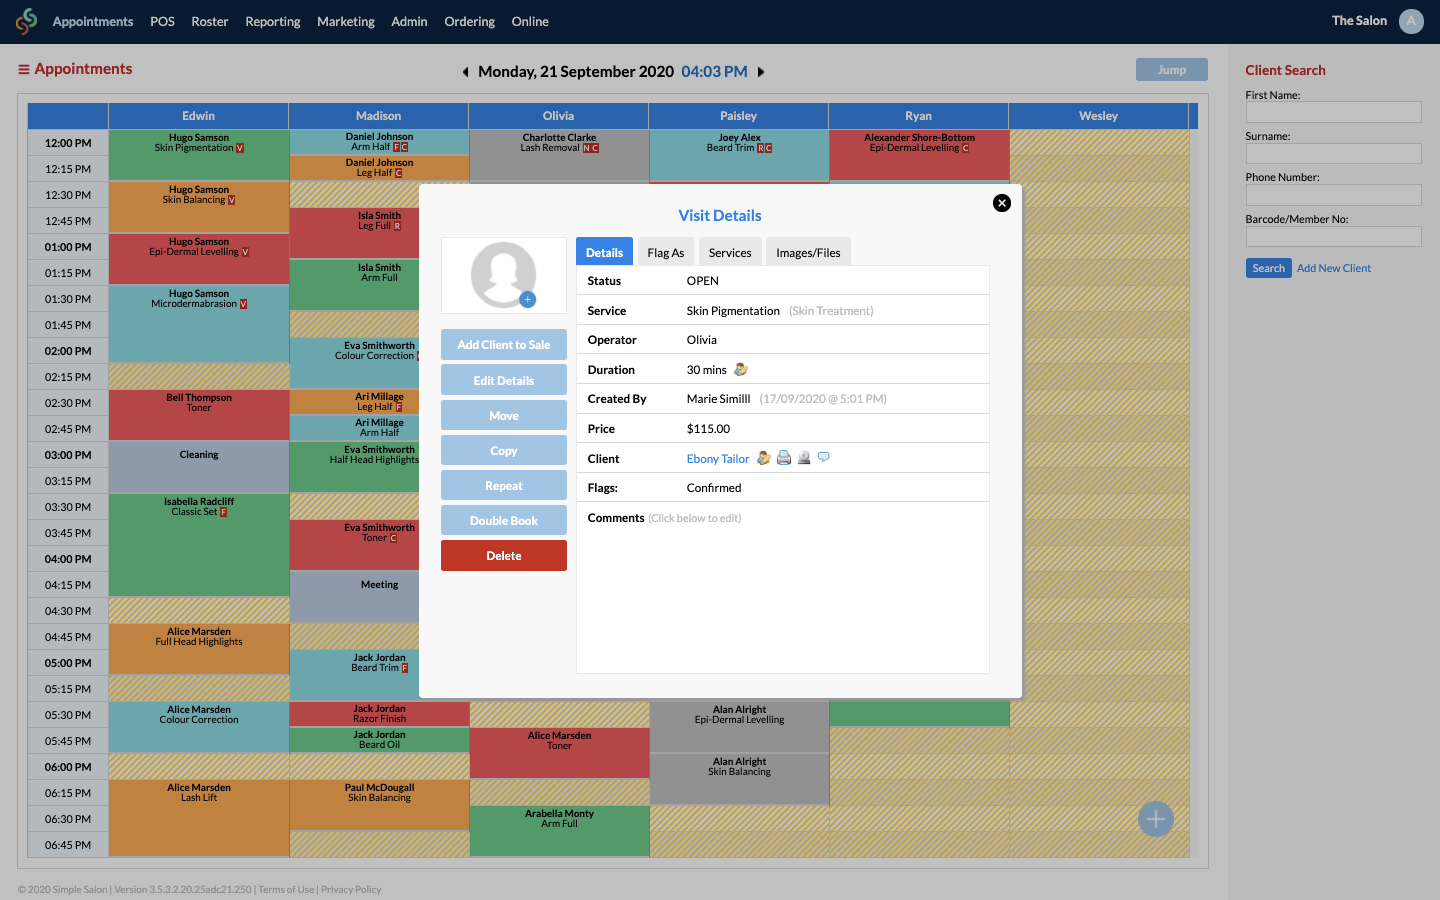Click the Edwin column header
This screenshot has width=1440, height=900.
click(x=198, y=116)
